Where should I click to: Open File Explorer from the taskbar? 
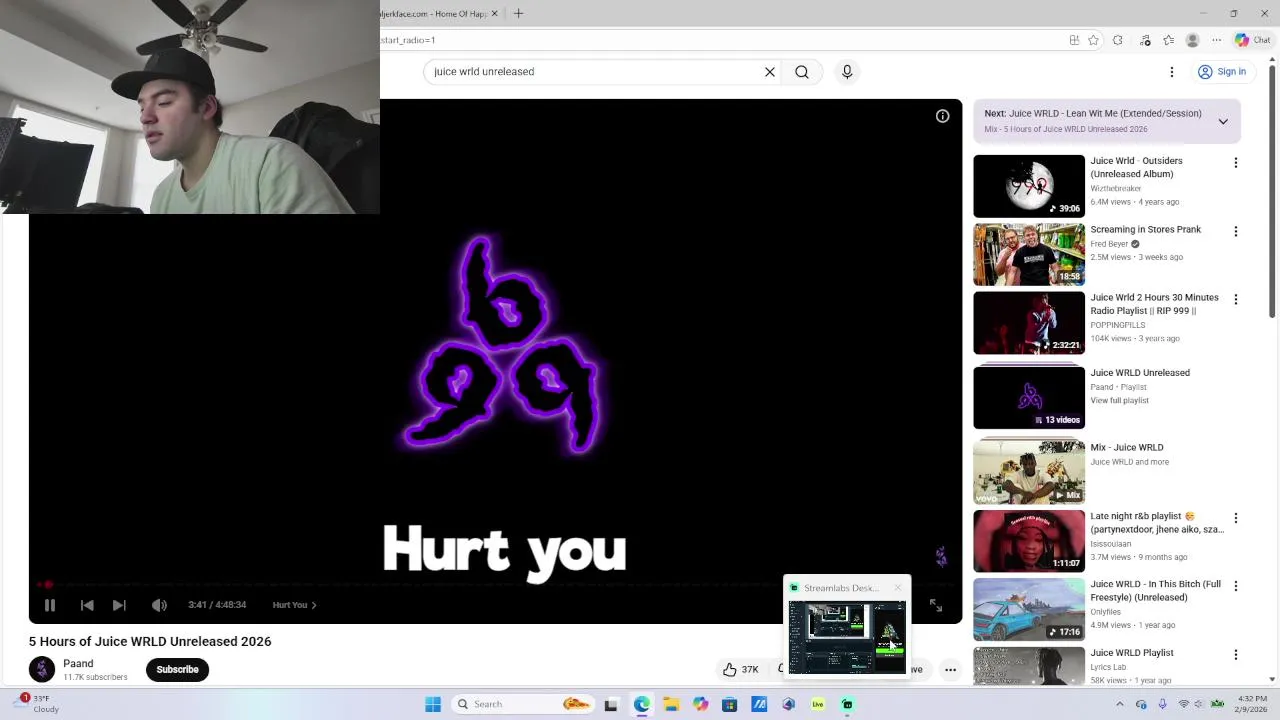tap(671, 704)
